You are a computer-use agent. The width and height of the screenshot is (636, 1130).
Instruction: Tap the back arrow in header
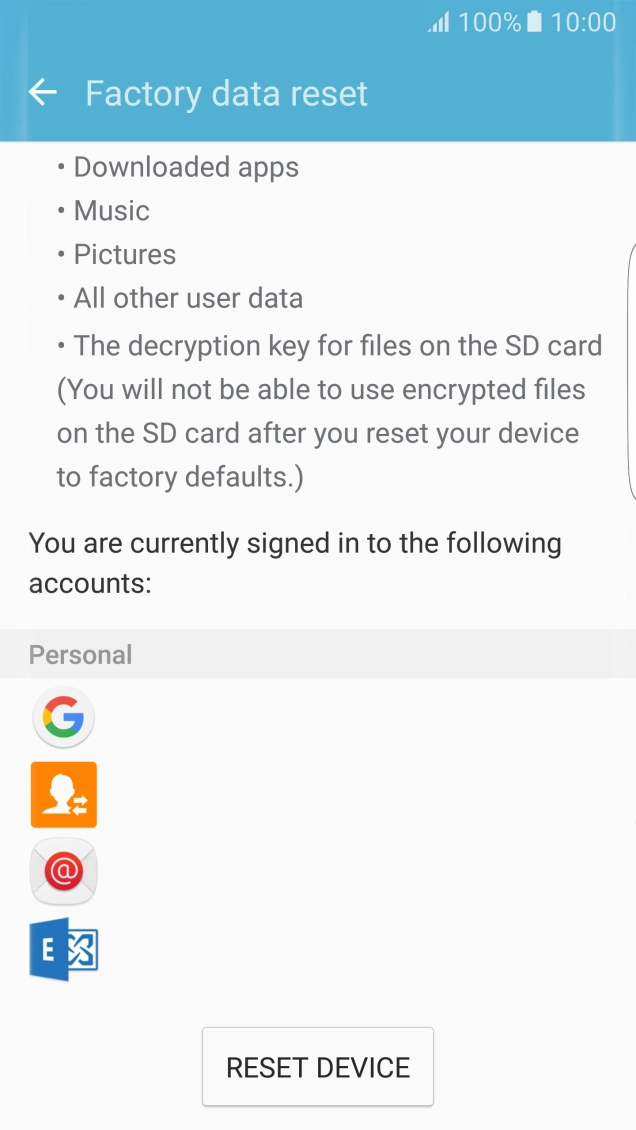tap(43, 93)
